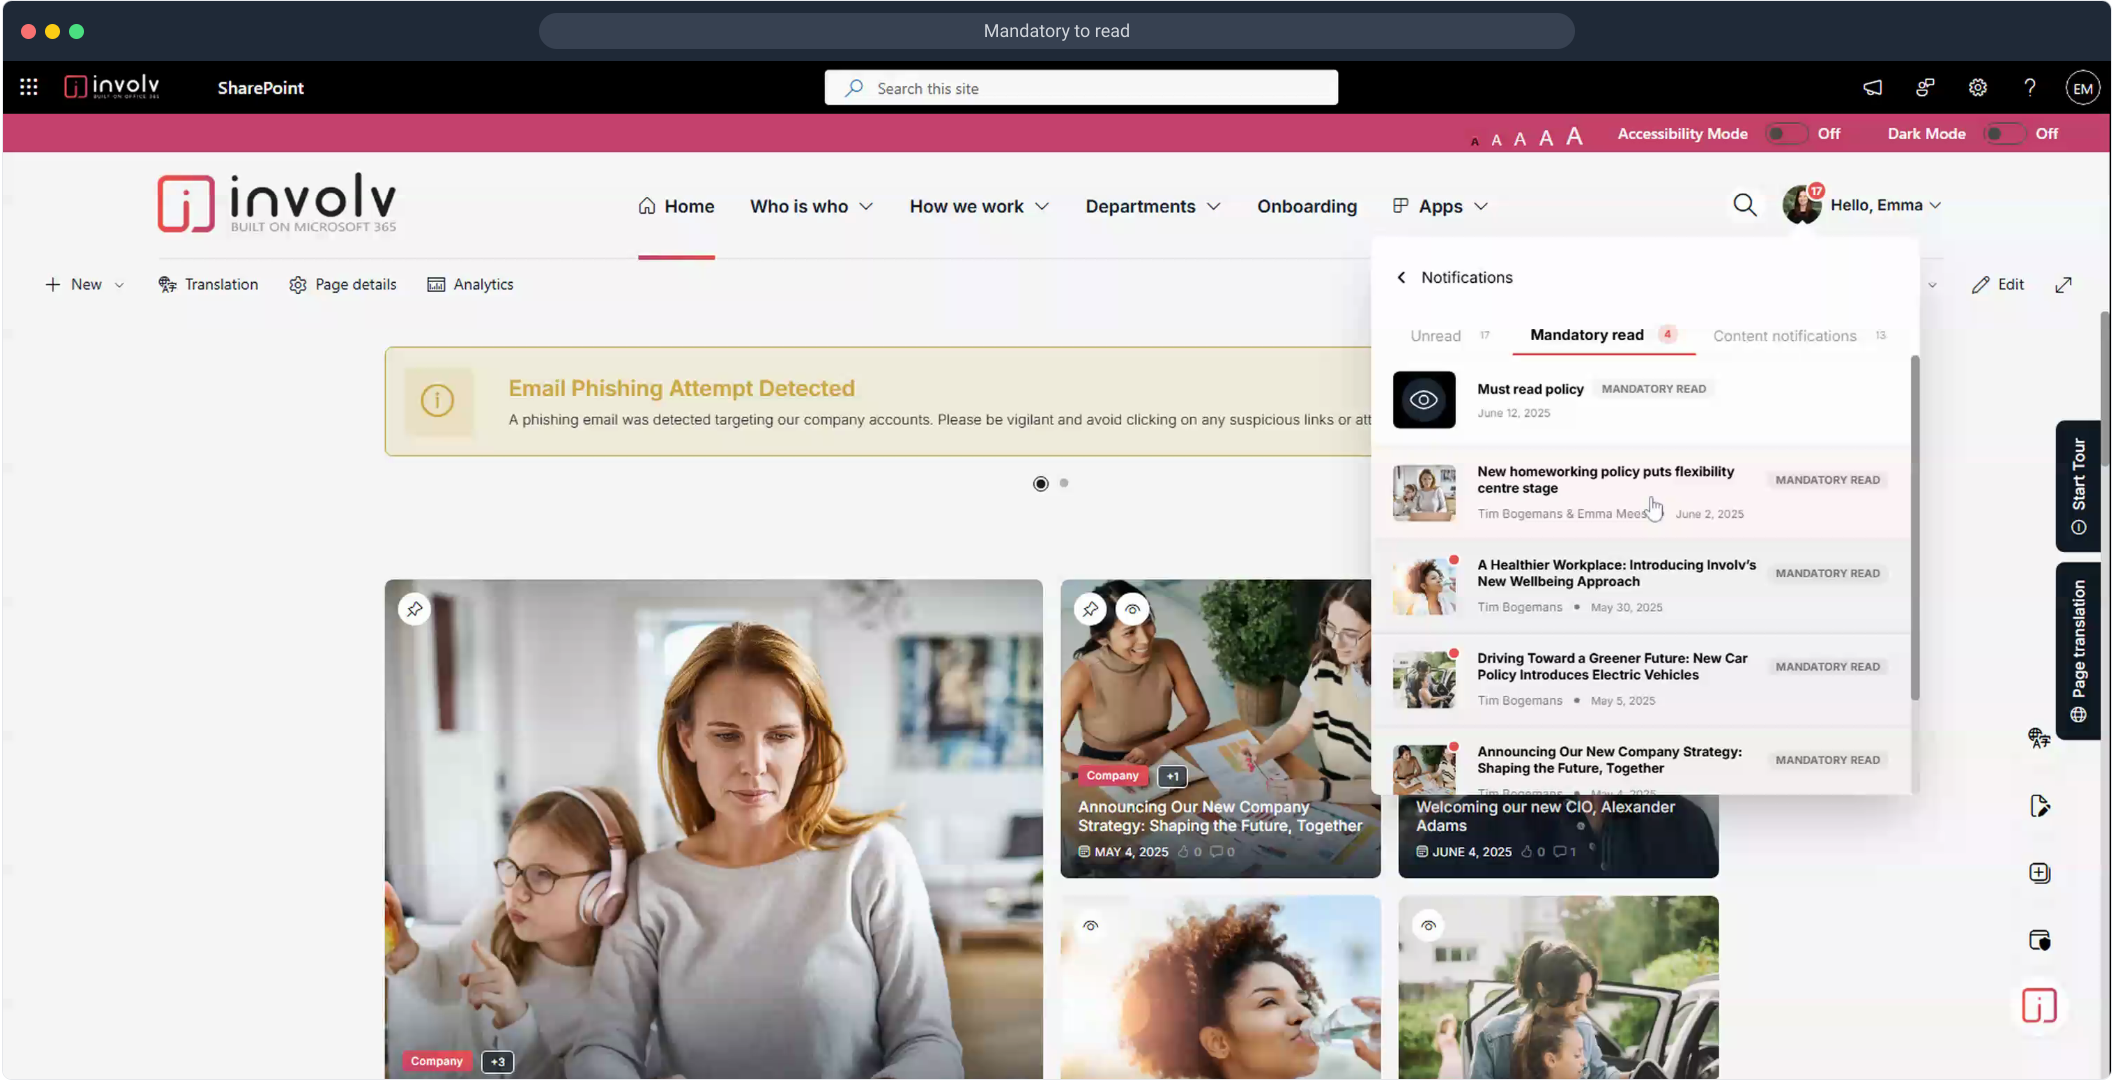
Task: Open the involv assistant icon at bottom right
Action: [x=2039, y=1006]
